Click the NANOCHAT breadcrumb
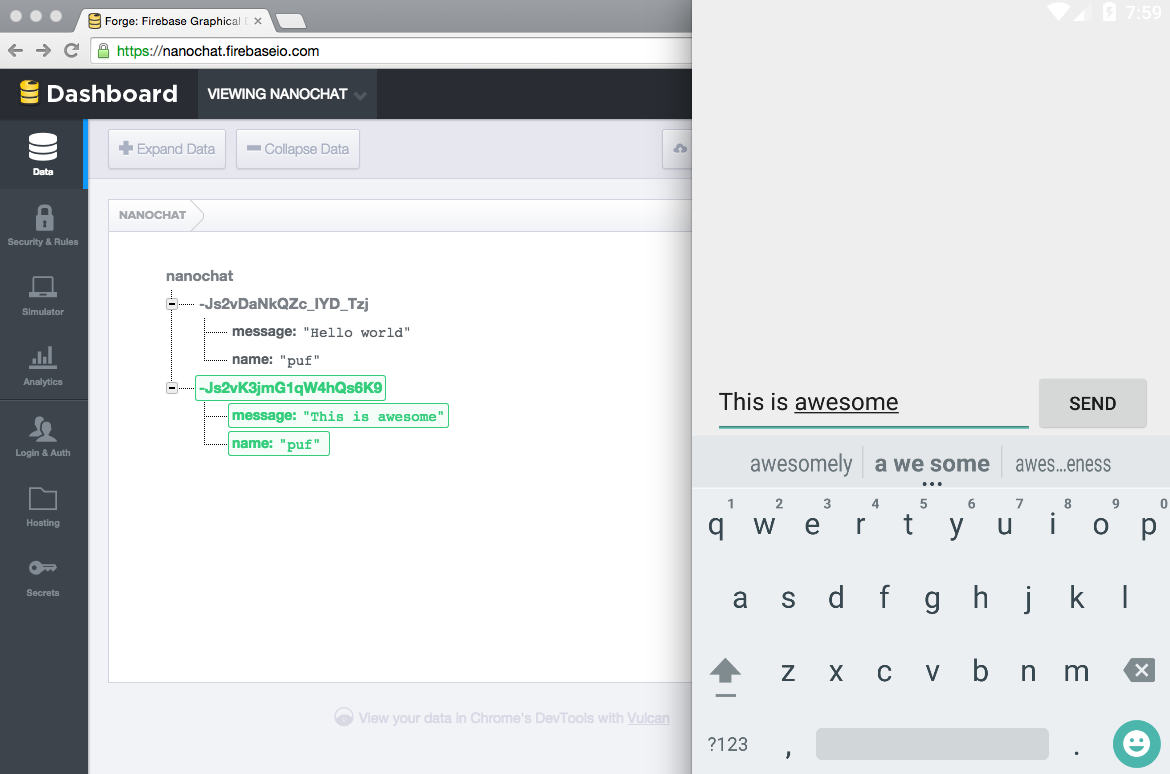 (152, 215)
